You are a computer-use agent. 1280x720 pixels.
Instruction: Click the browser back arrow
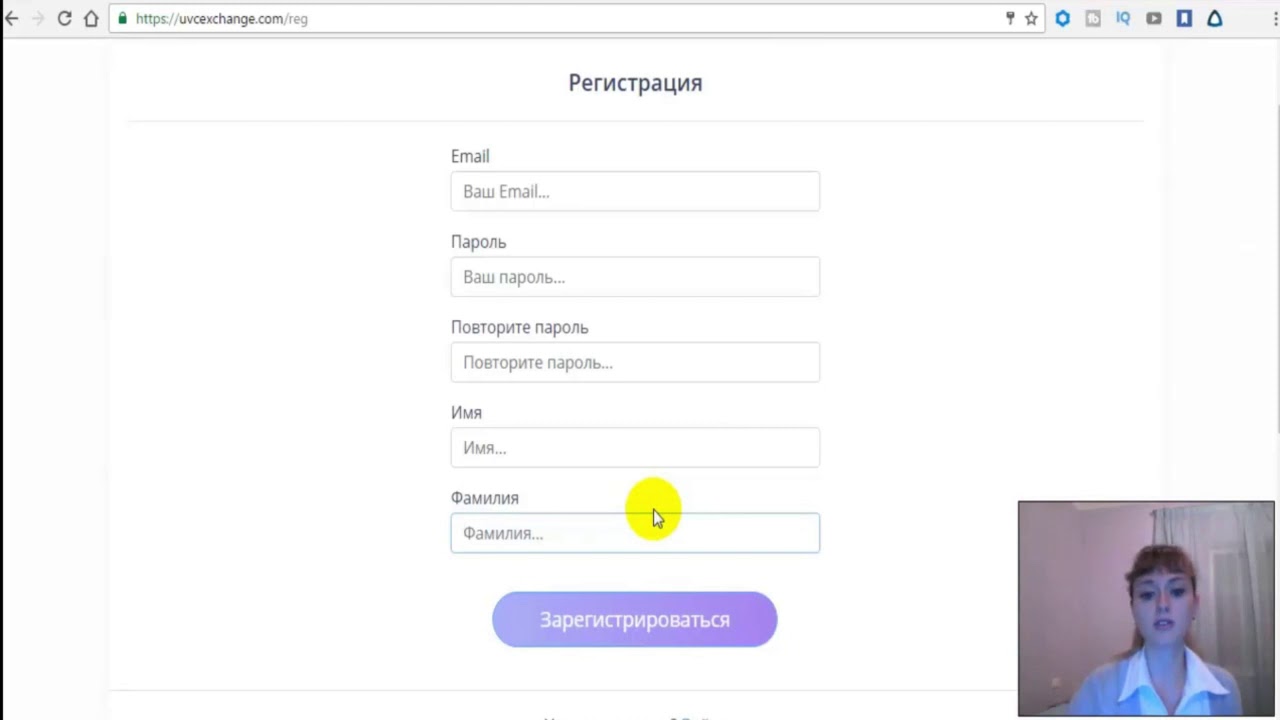point(12,18)
